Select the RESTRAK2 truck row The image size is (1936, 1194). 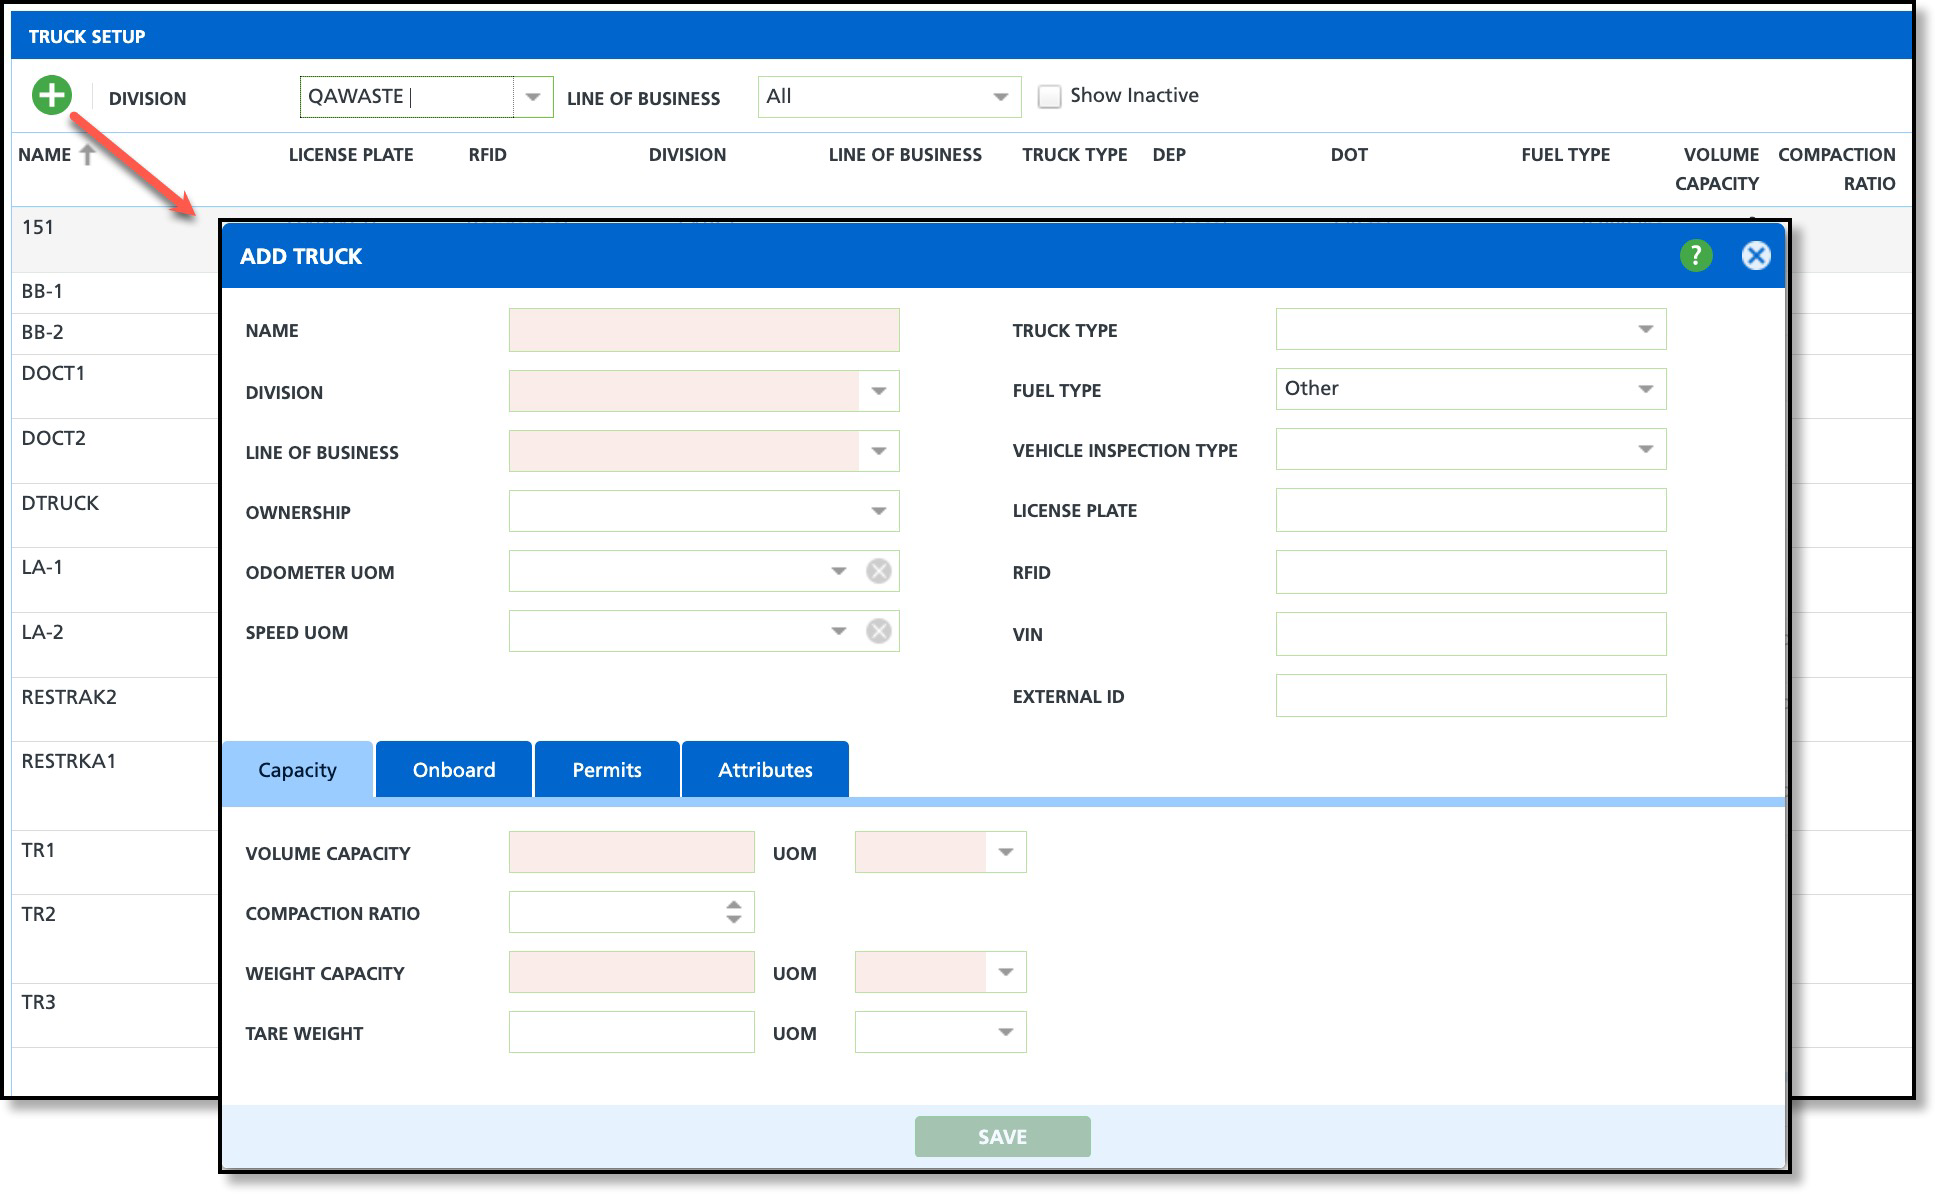click(69, 697)
